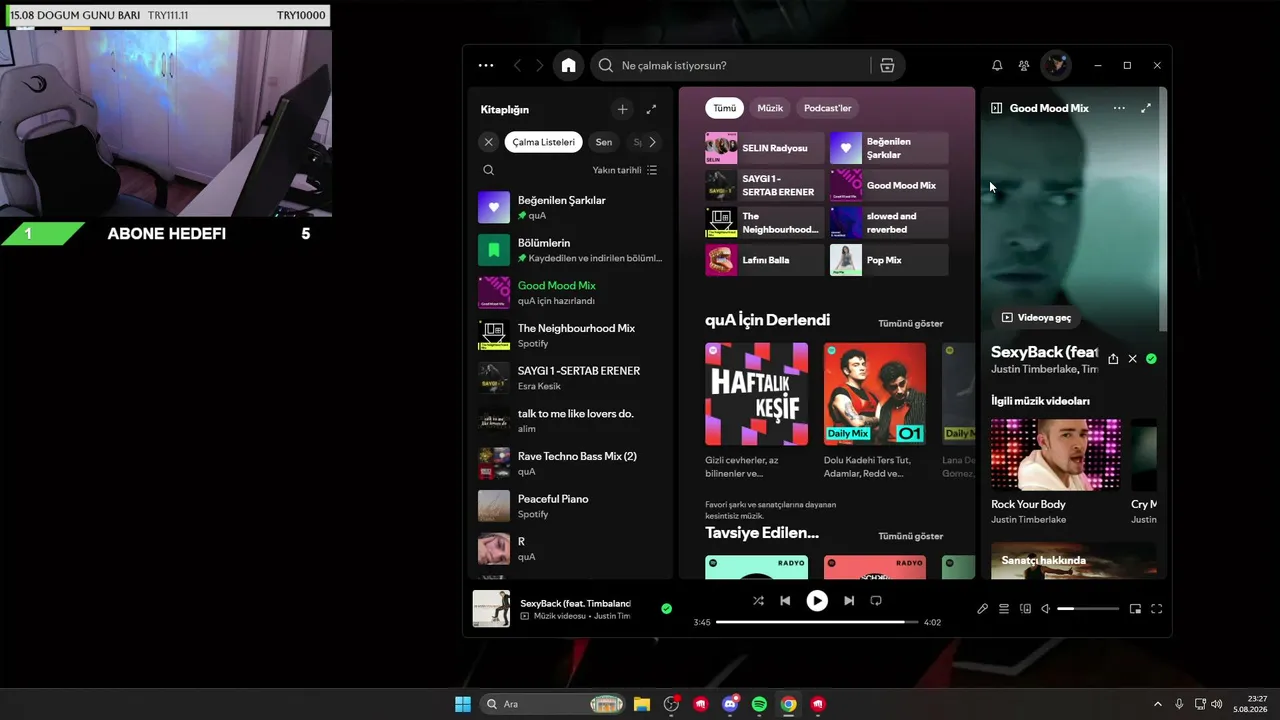Viewport: 1280px width, 720px height.
Task: Open the lyrics microphone icon
Action: tap(983, 609)
